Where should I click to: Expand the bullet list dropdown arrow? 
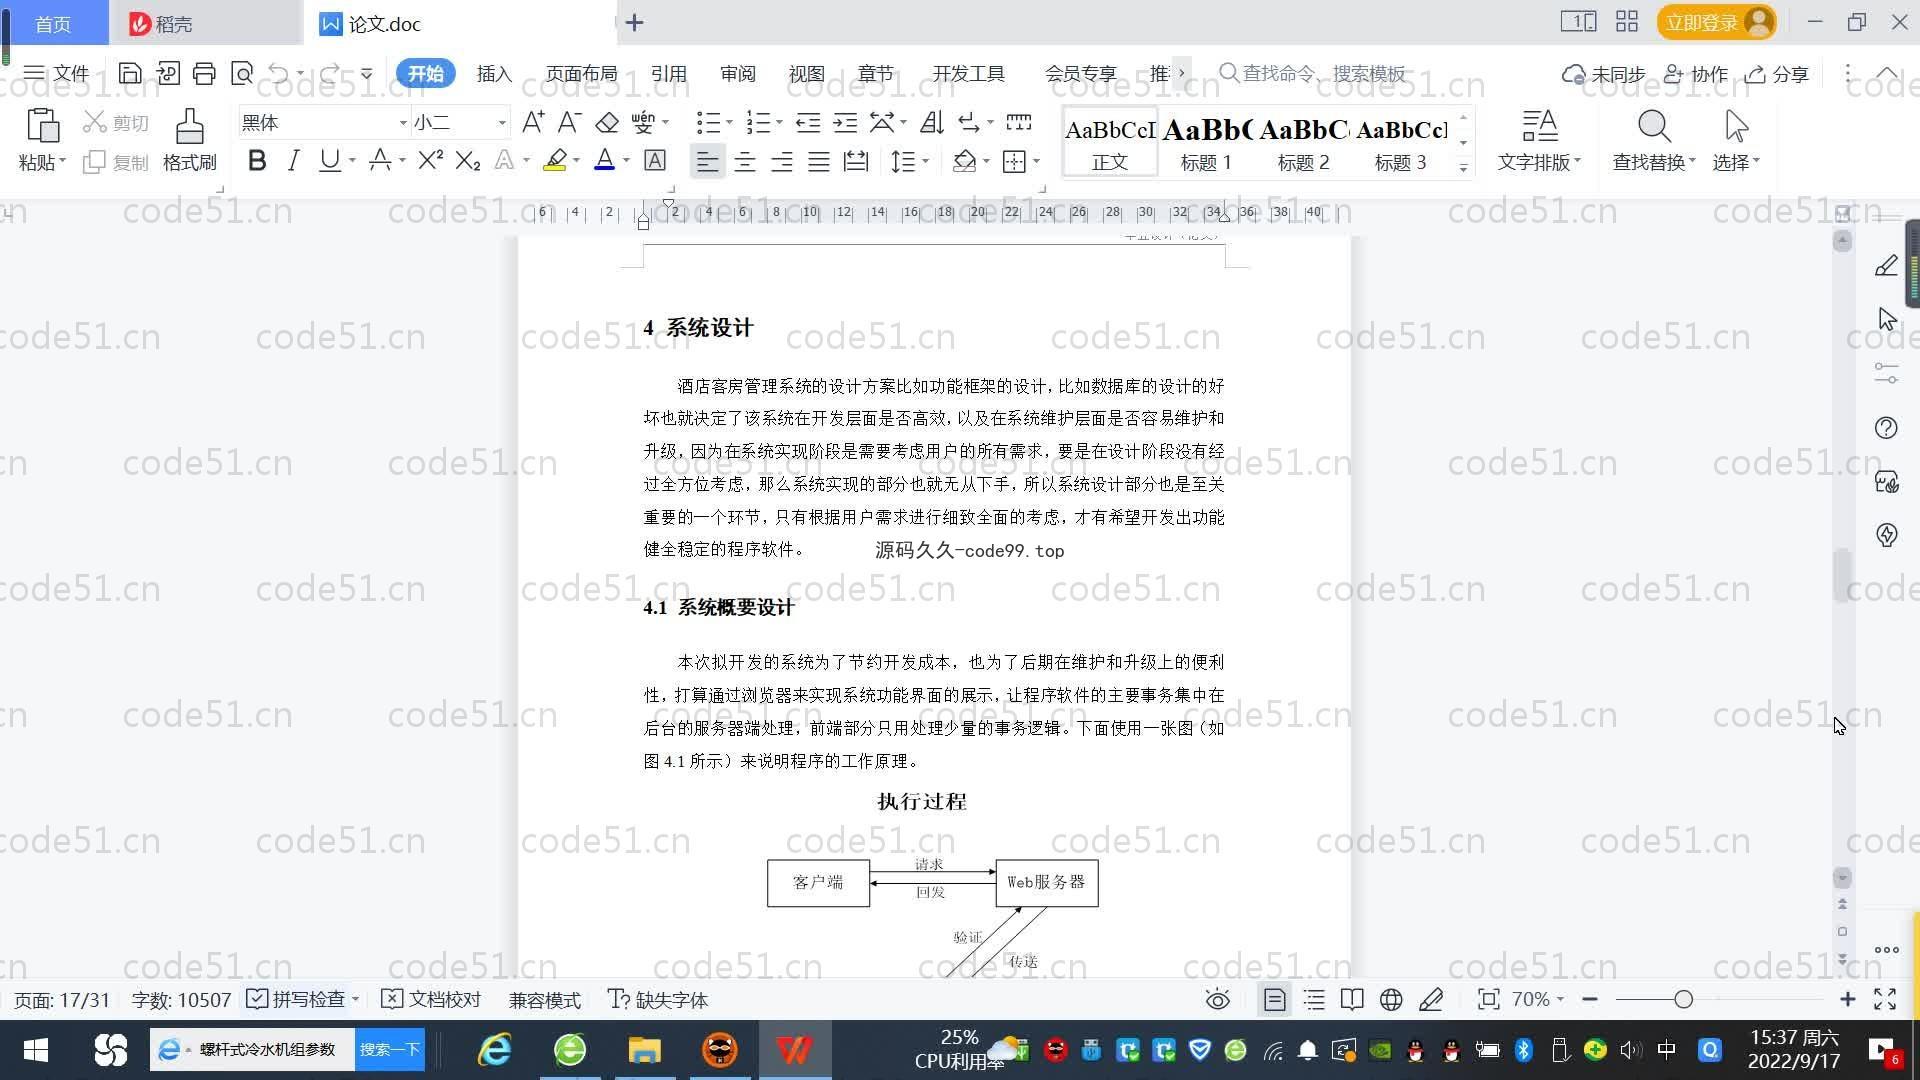[x=729, y=123]
